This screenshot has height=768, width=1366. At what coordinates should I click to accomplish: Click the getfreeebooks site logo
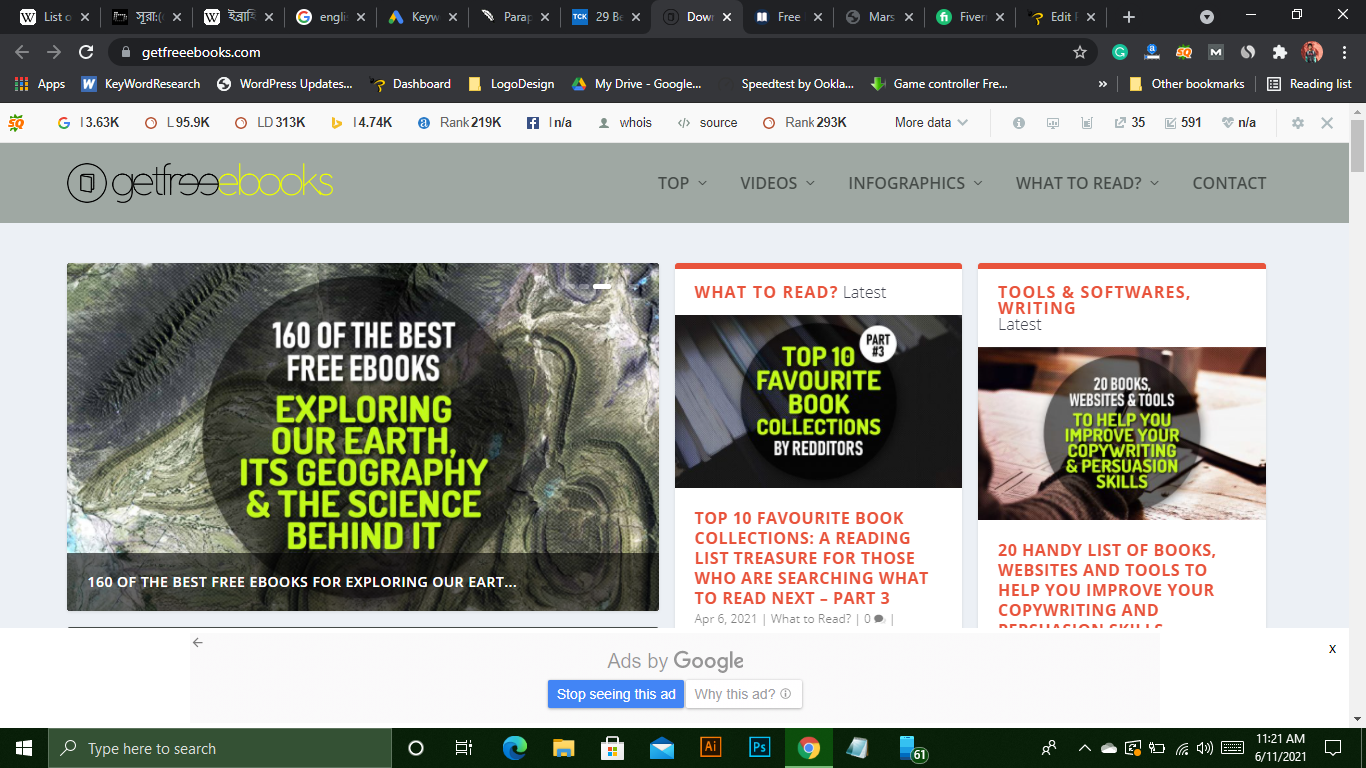coord(200,183)
